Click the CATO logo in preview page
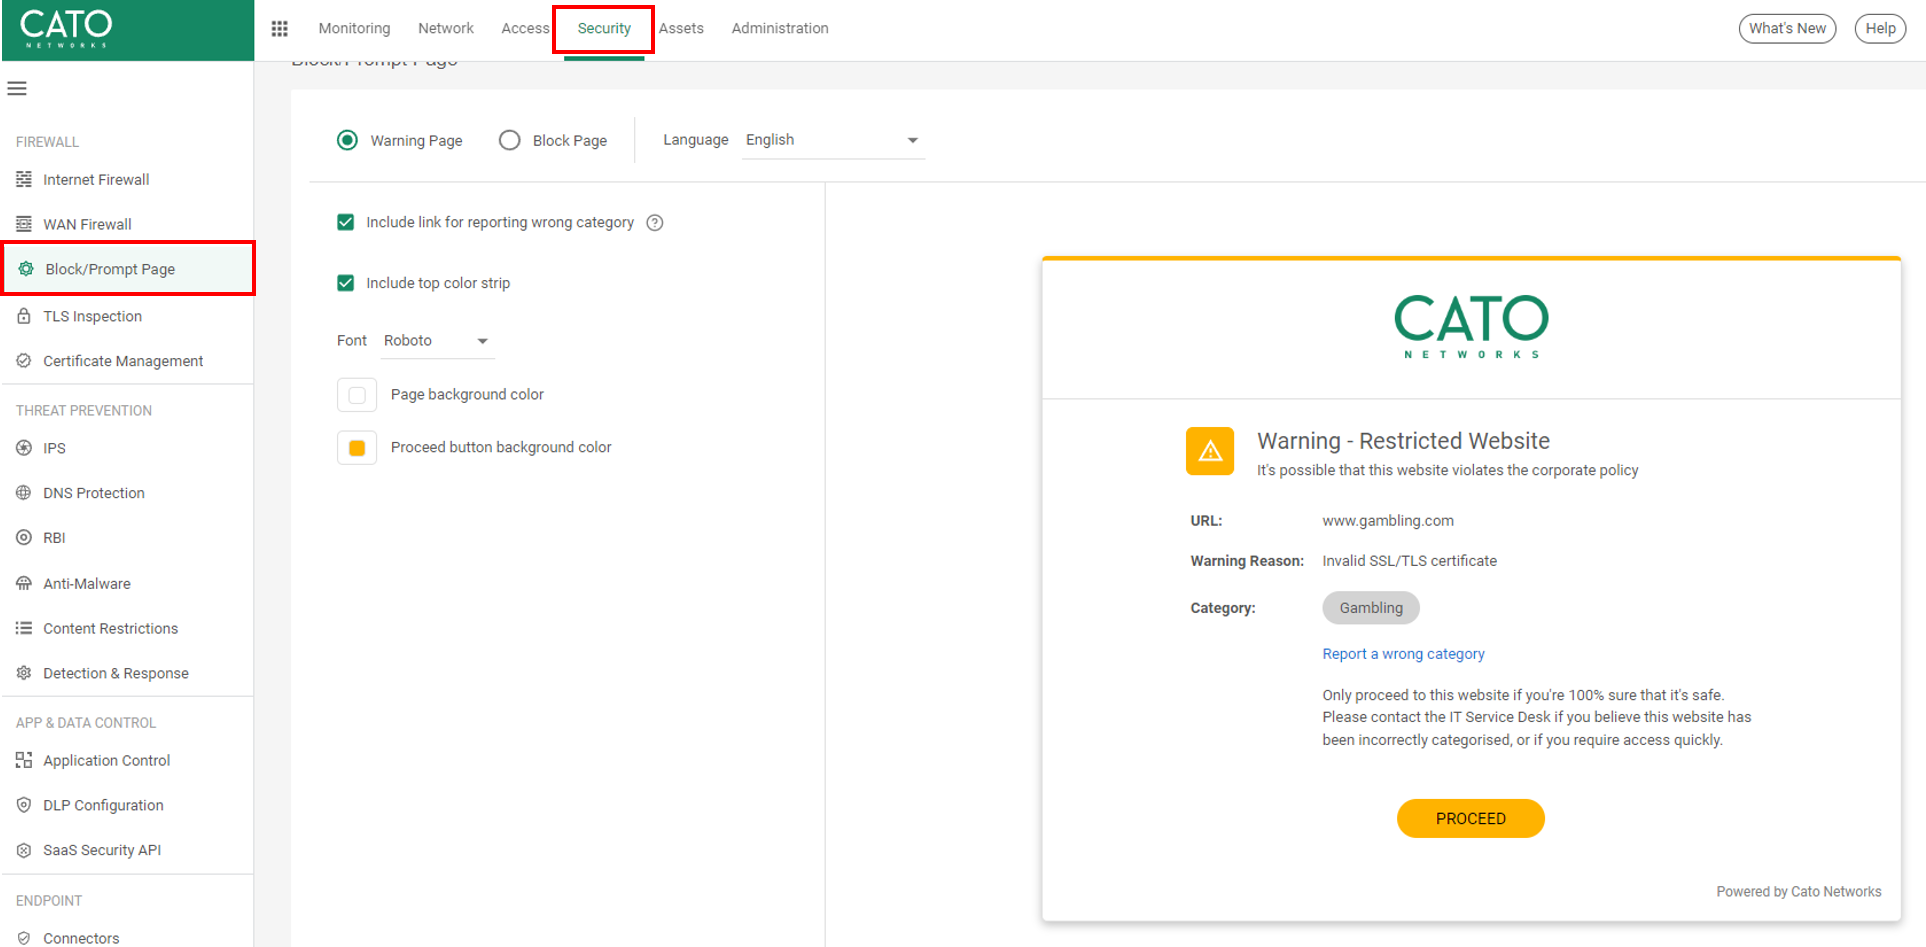Image resolution: width=1926 pixels, height=947 pixels. pos(1471,326)
